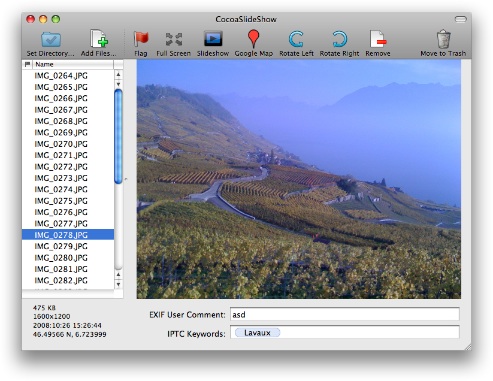Click the Name column header

click(73, 64)
